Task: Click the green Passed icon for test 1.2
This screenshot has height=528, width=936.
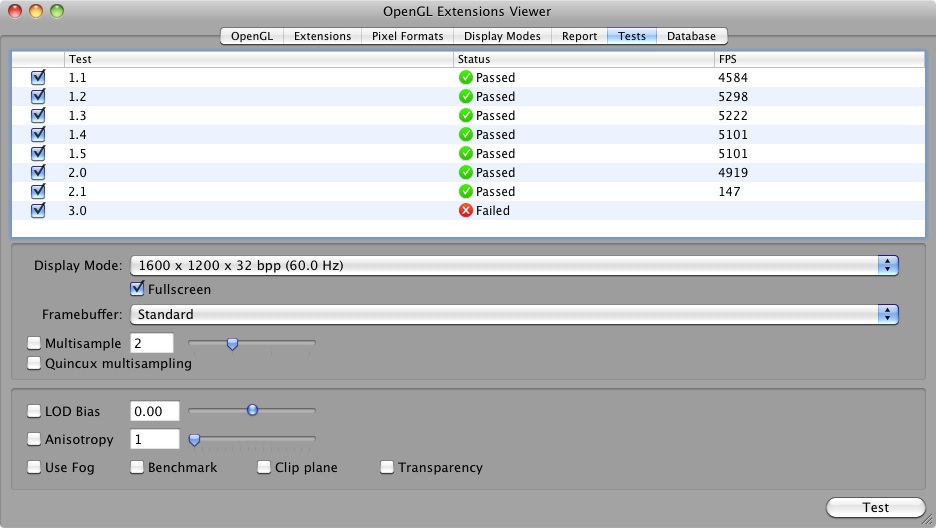Action: (x=466, y=97)
